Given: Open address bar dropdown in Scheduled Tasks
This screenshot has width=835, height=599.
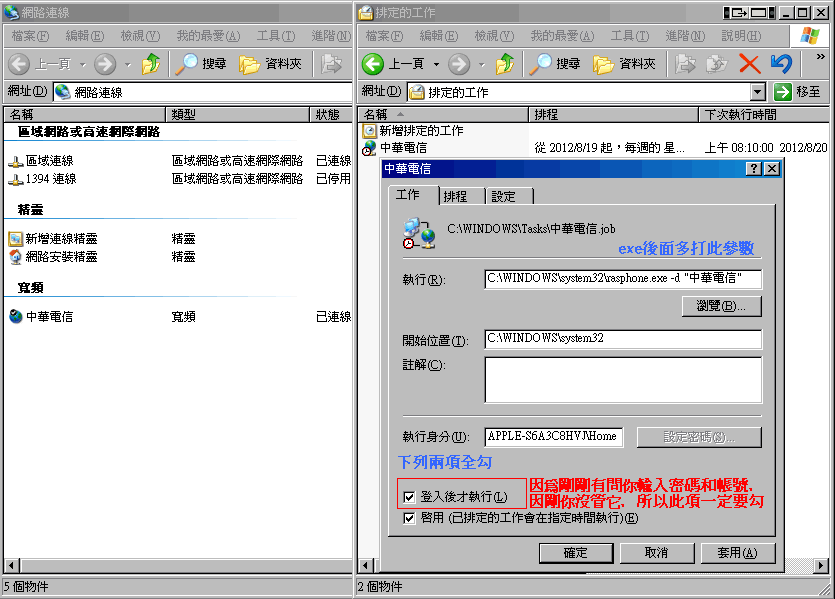Looking at the screenshot, I should 758,92.
